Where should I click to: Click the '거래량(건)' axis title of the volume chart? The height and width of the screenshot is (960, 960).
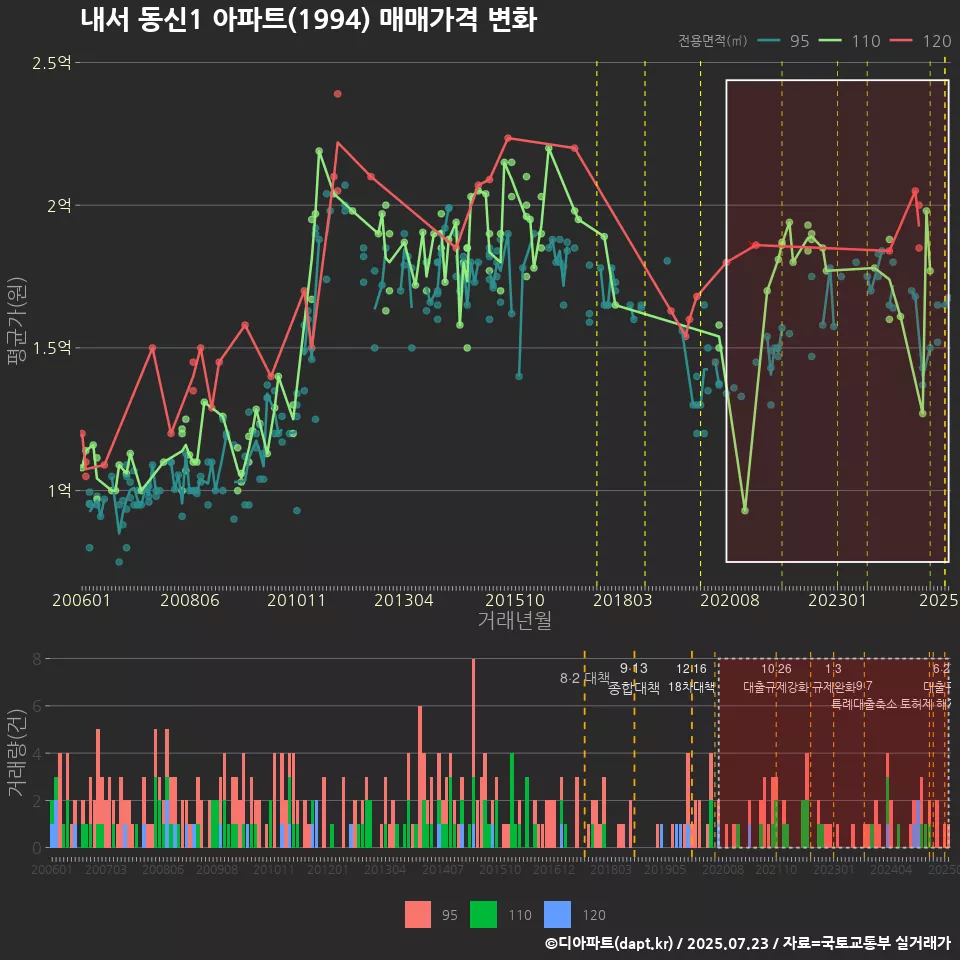pos(17,753)
